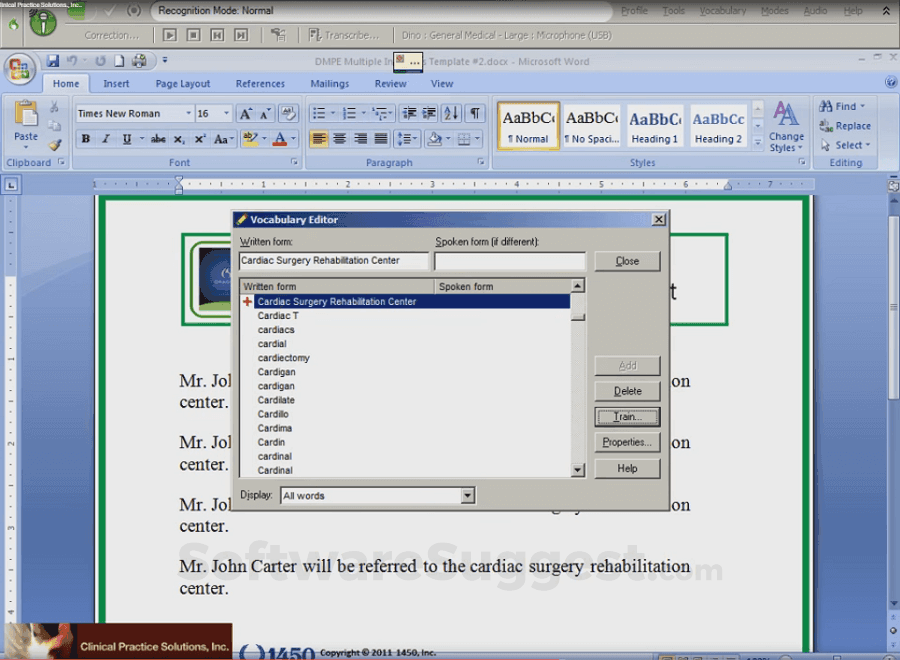Apply bold formatting to text
900x660 pixels.
coord(84,139)
